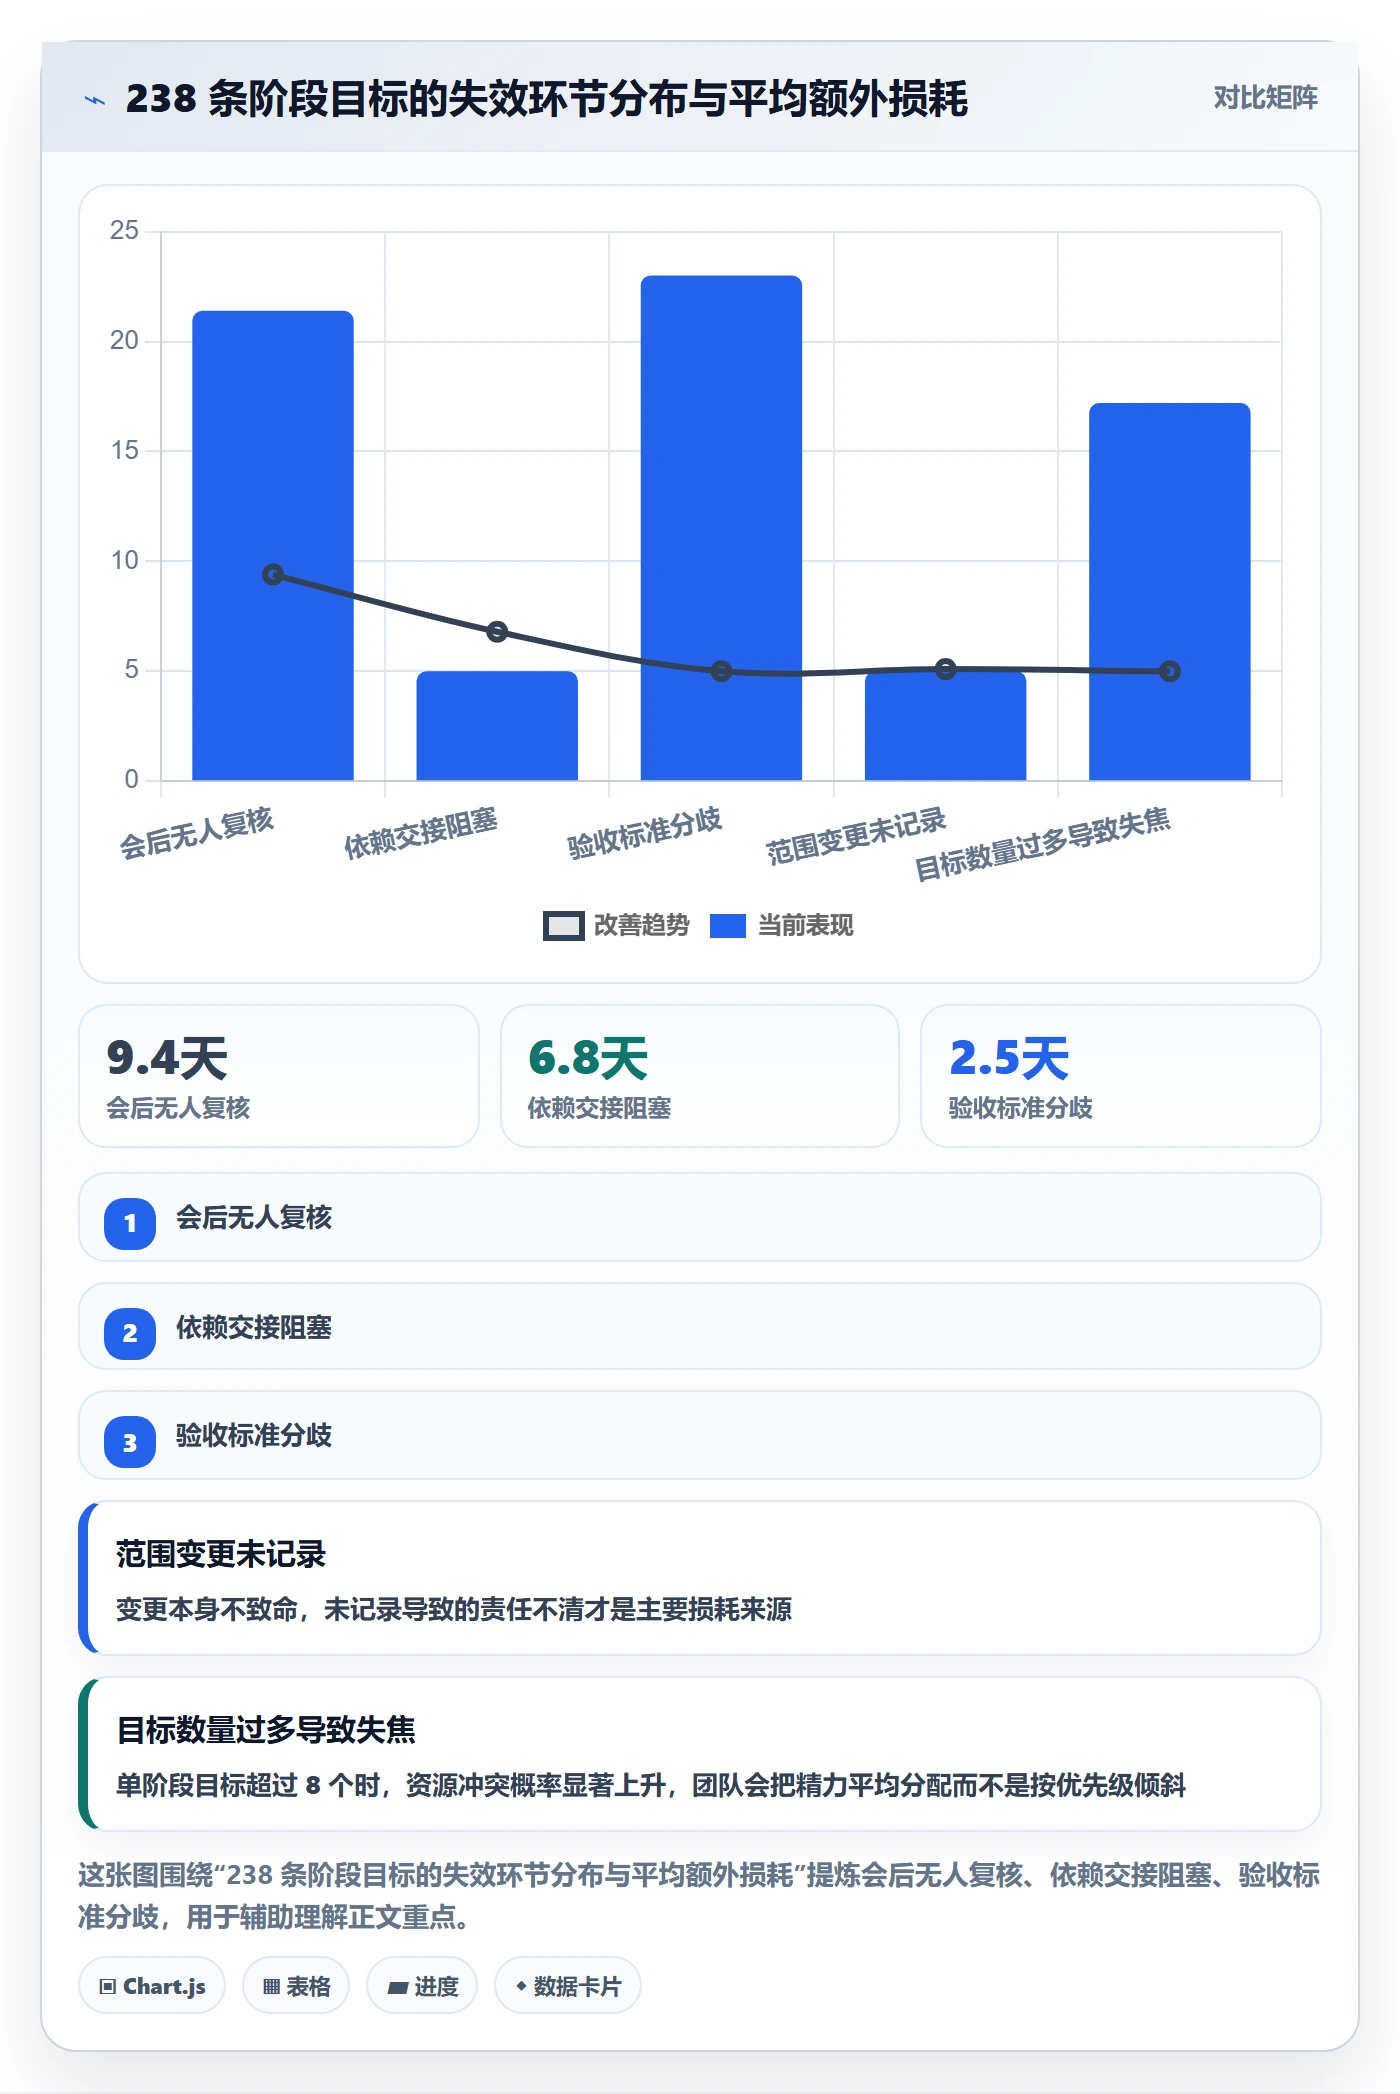
Task: Click the 会后无人复核 blue bar
Action: 273,545
